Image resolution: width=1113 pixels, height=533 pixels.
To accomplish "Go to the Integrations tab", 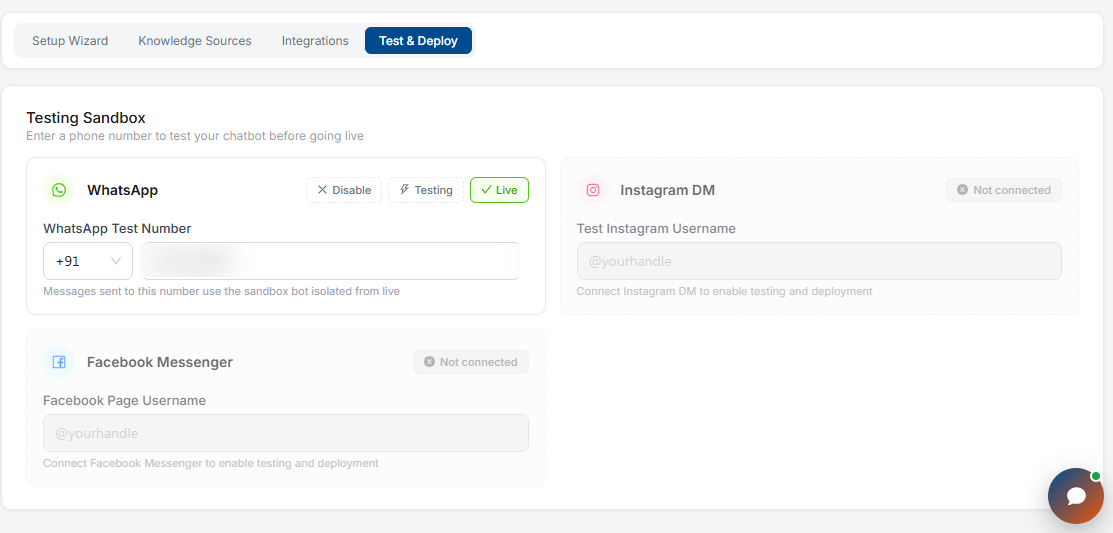I will (315, 40).
